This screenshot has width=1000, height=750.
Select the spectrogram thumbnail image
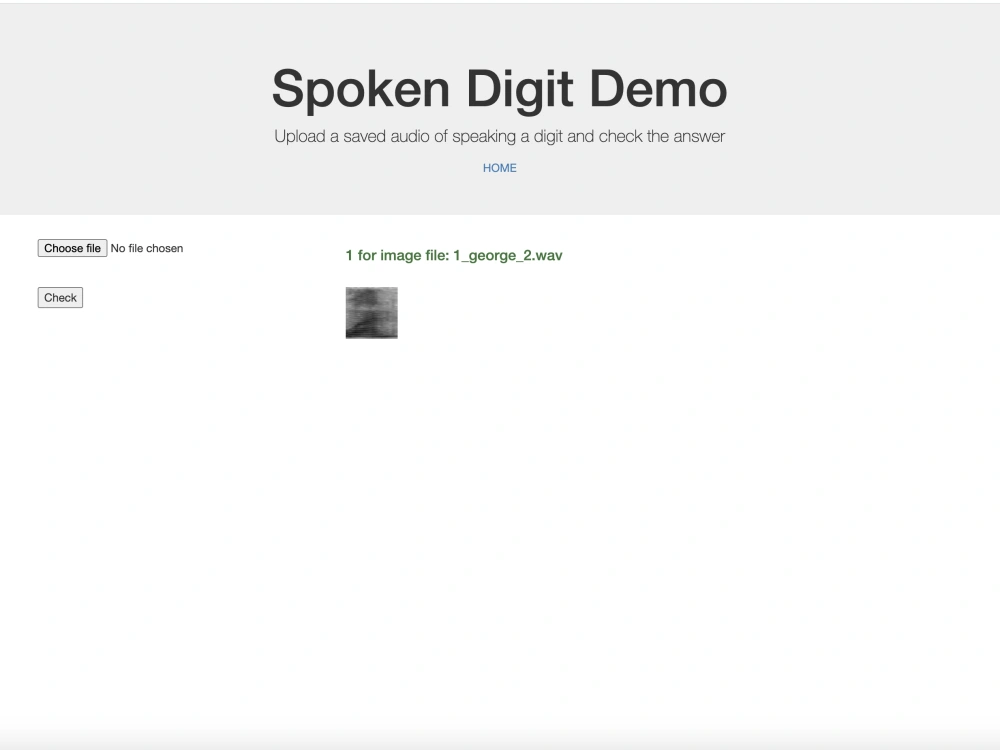point(372,312)
